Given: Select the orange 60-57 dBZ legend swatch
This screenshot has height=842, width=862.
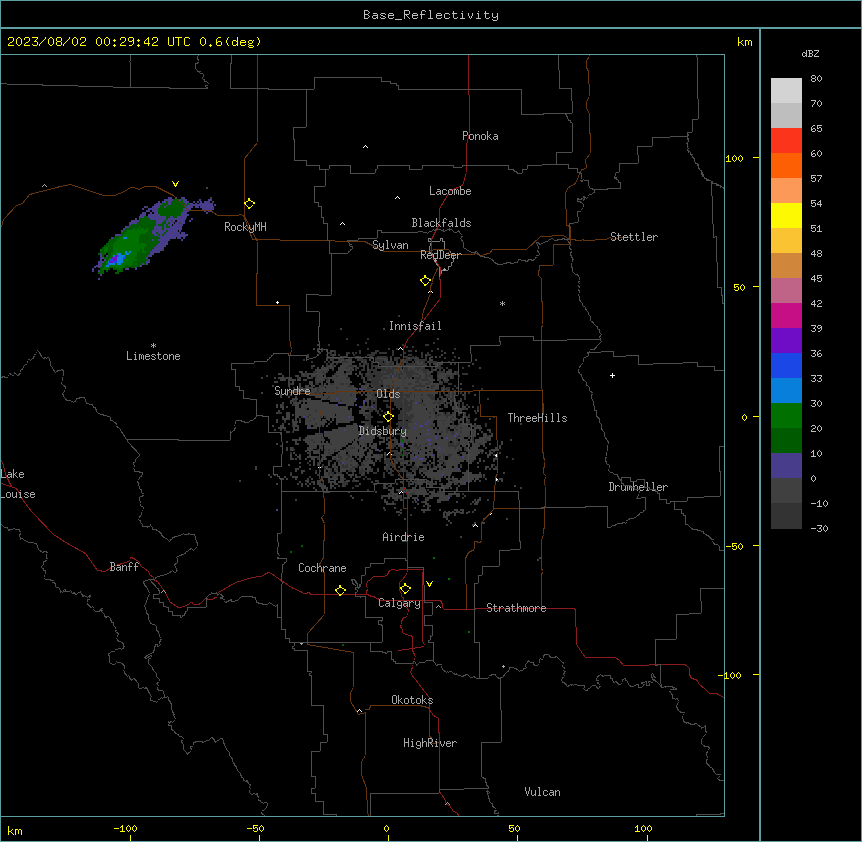Looking at the screenshot, I should (x=786, y=165).
